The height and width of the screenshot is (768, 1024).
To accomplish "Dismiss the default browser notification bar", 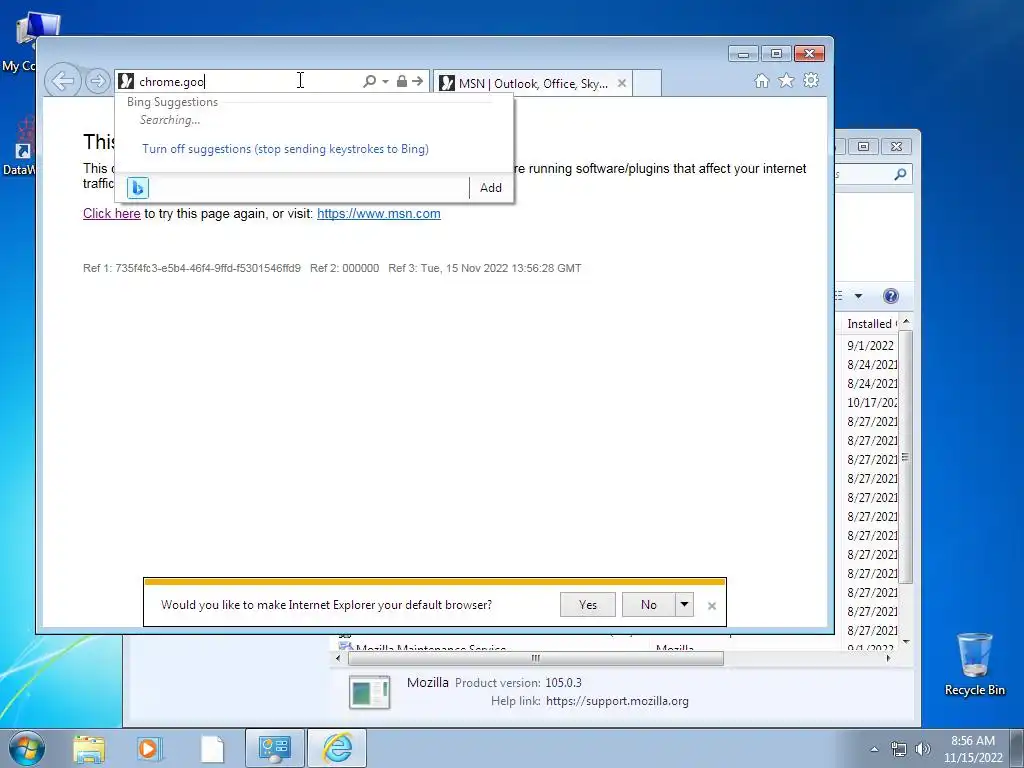I will click(x=712, y=606).
